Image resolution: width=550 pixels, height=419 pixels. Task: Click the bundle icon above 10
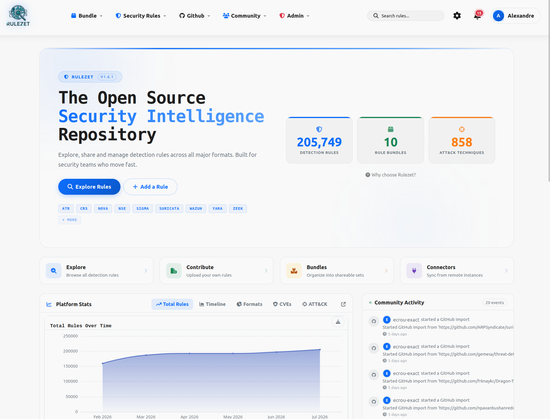390,129
